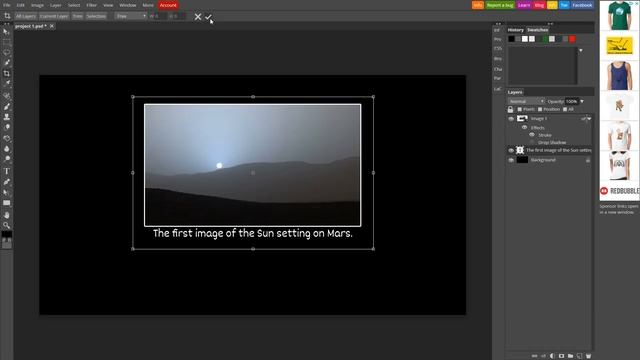Check the lock Pixels checkbox
Image resolution: width=640 pixels, height=360 pixels.
pos(520,109)
